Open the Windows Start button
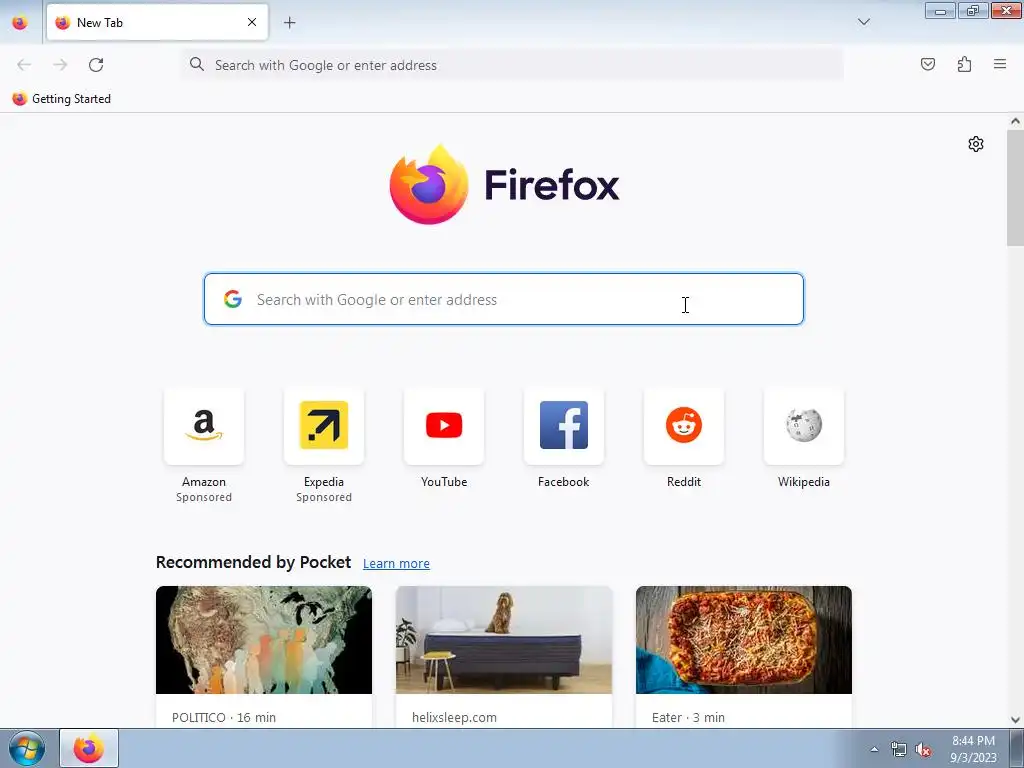The image size is (1024, 768). point(27,748)
